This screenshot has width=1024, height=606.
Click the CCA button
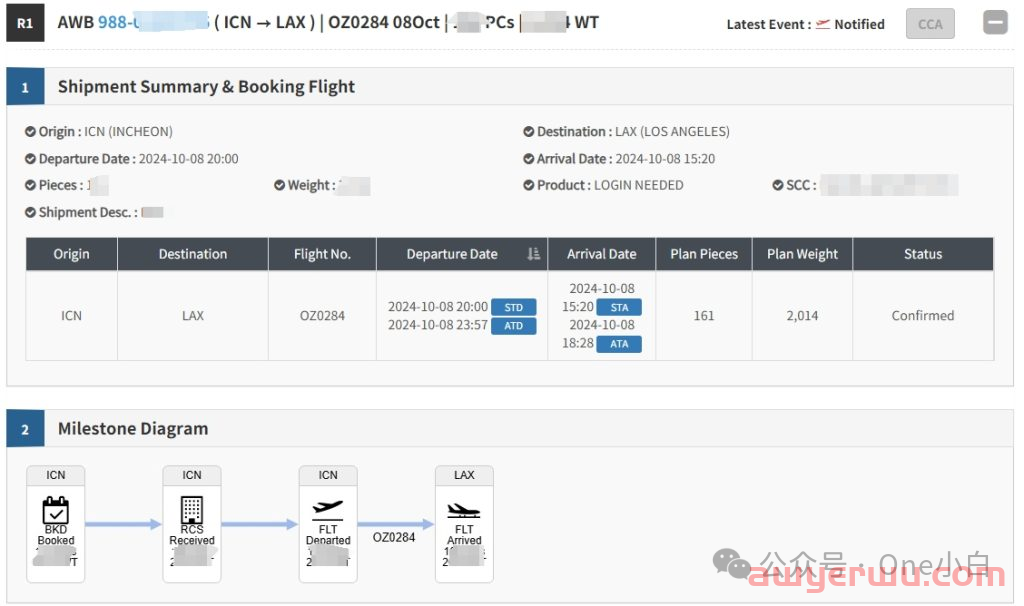[x=930, y=24]
